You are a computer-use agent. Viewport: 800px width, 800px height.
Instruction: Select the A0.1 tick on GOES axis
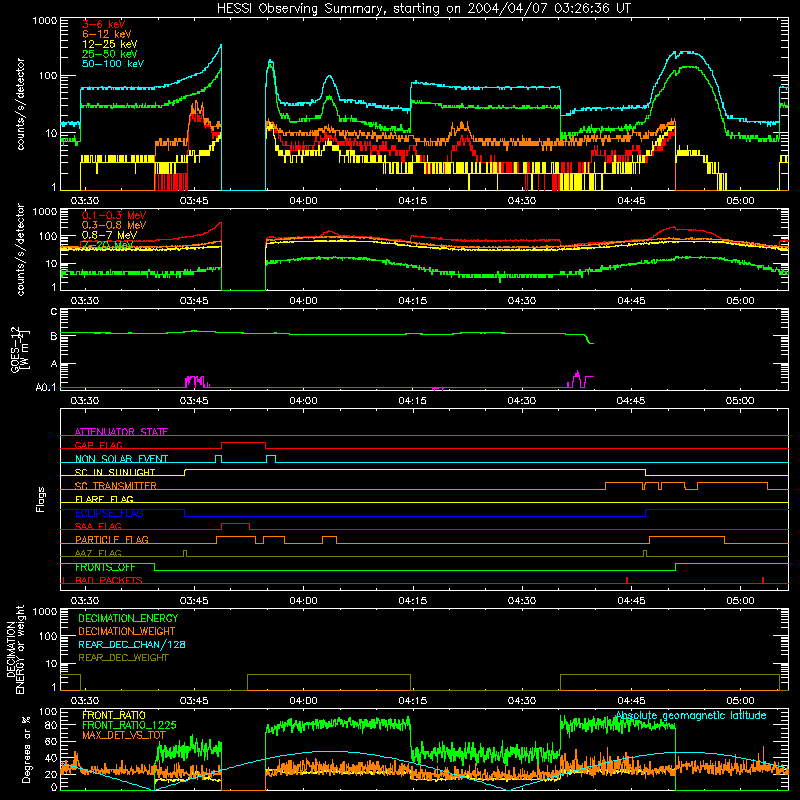[x=46, y=387]
